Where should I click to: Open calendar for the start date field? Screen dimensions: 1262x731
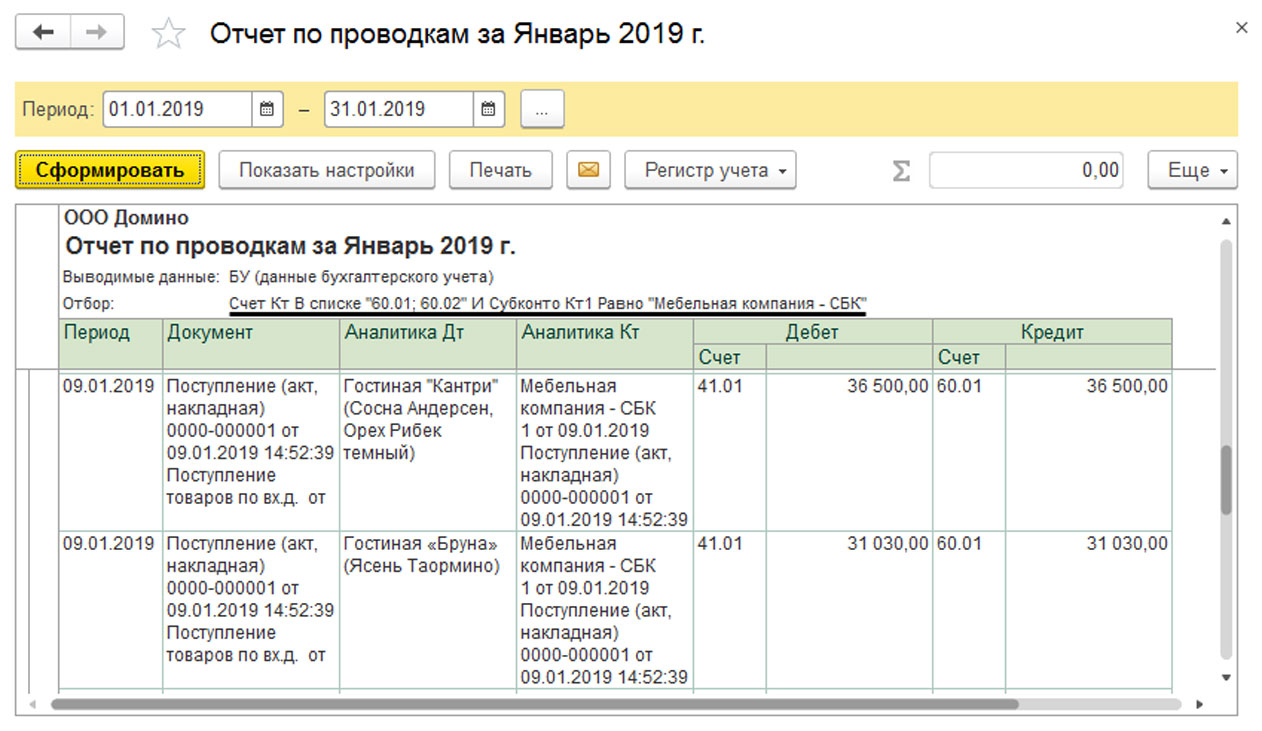pos(266,110)
